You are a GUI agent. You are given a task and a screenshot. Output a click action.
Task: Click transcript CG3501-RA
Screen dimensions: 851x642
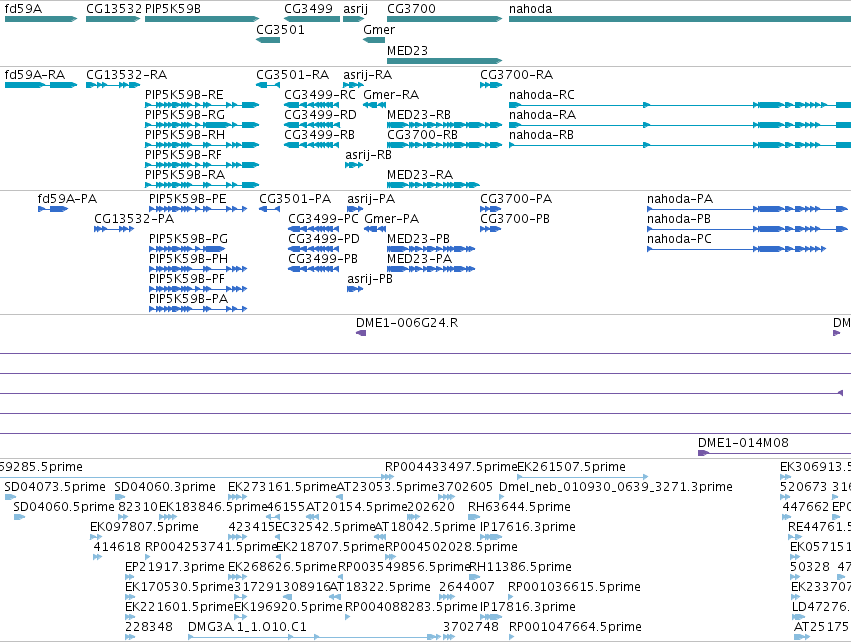tap(293, 75)
